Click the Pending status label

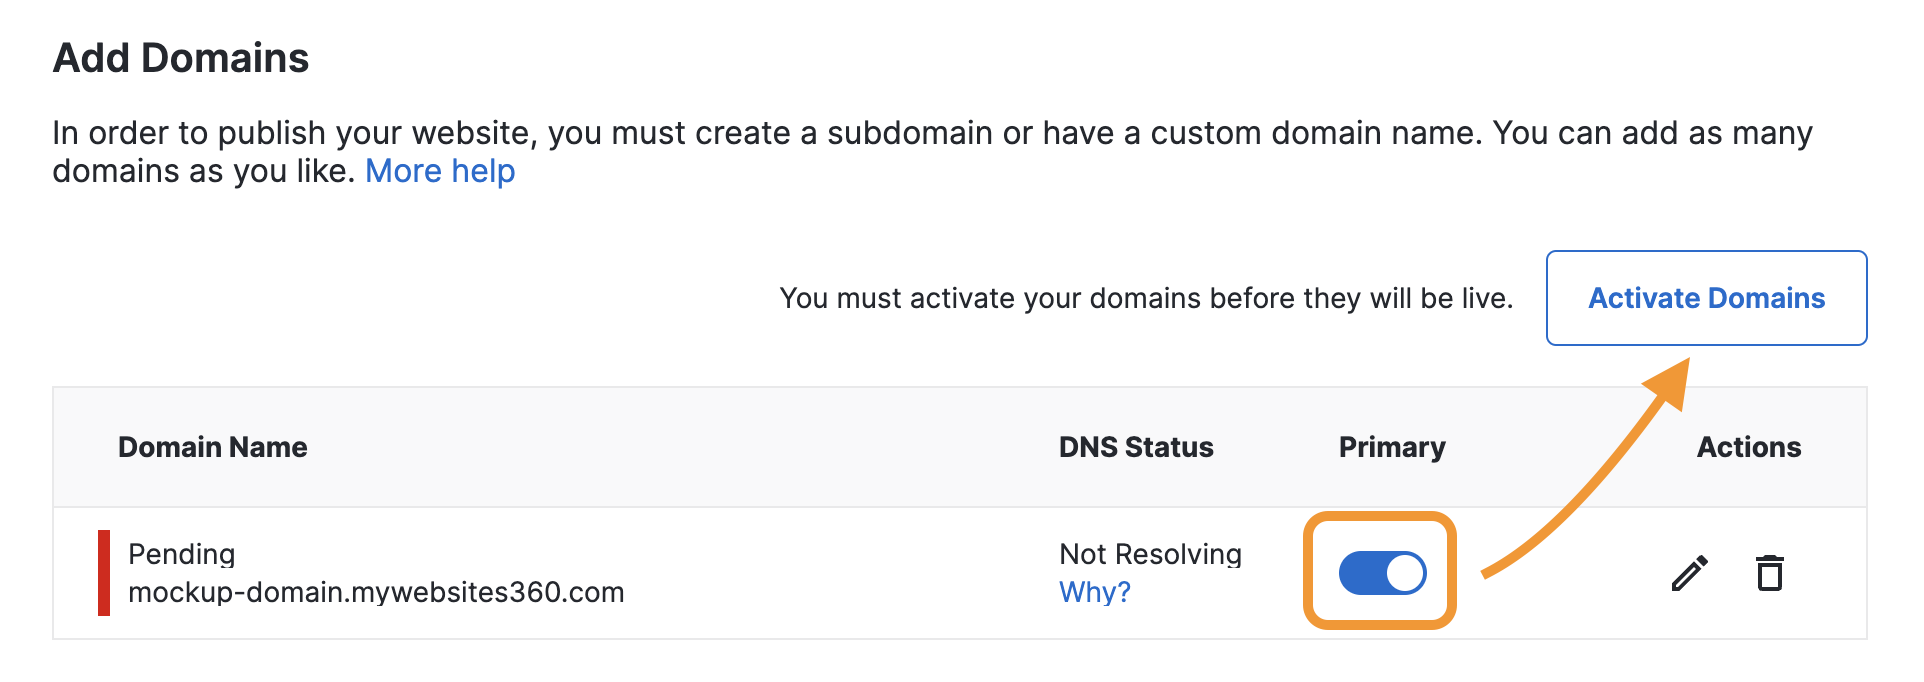181,554
